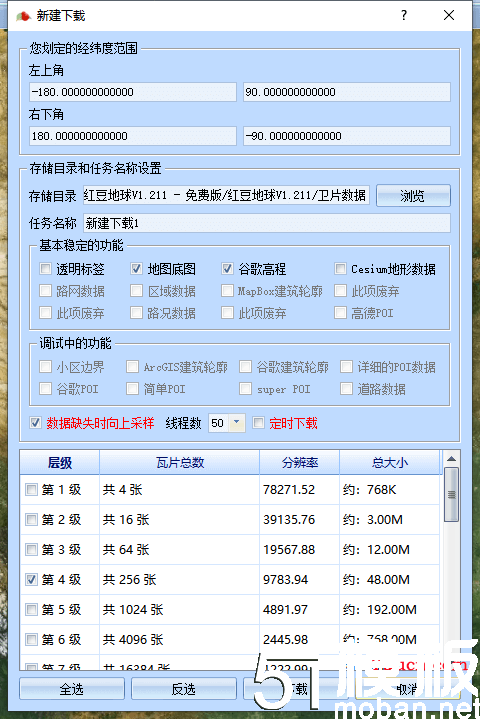
Task: Uncheck the 谷歌高程 option
Action: (227, 268)
